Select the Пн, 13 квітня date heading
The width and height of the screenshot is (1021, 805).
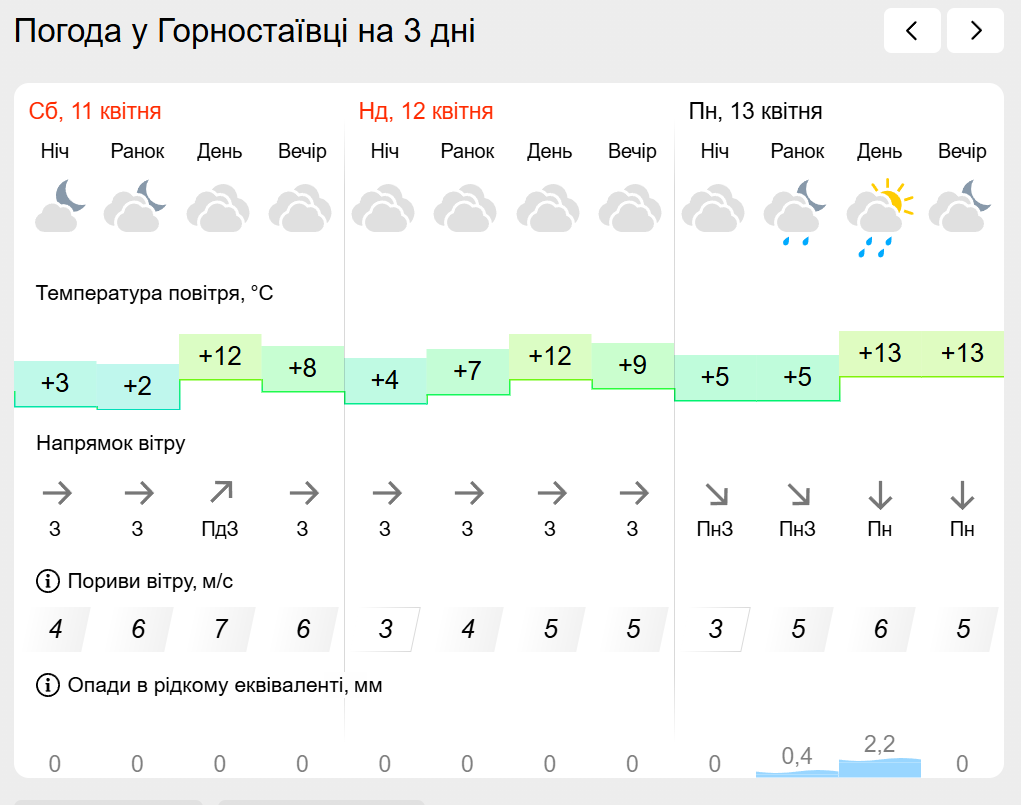[x=756, y=111]
